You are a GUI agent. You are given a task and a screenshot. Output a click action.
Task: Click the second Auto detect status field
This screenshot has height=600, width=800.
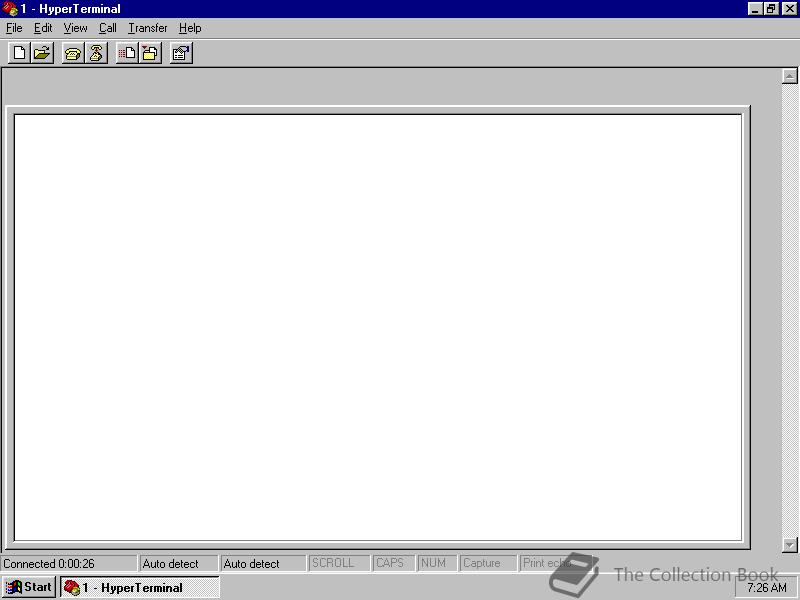coord(263,563)
